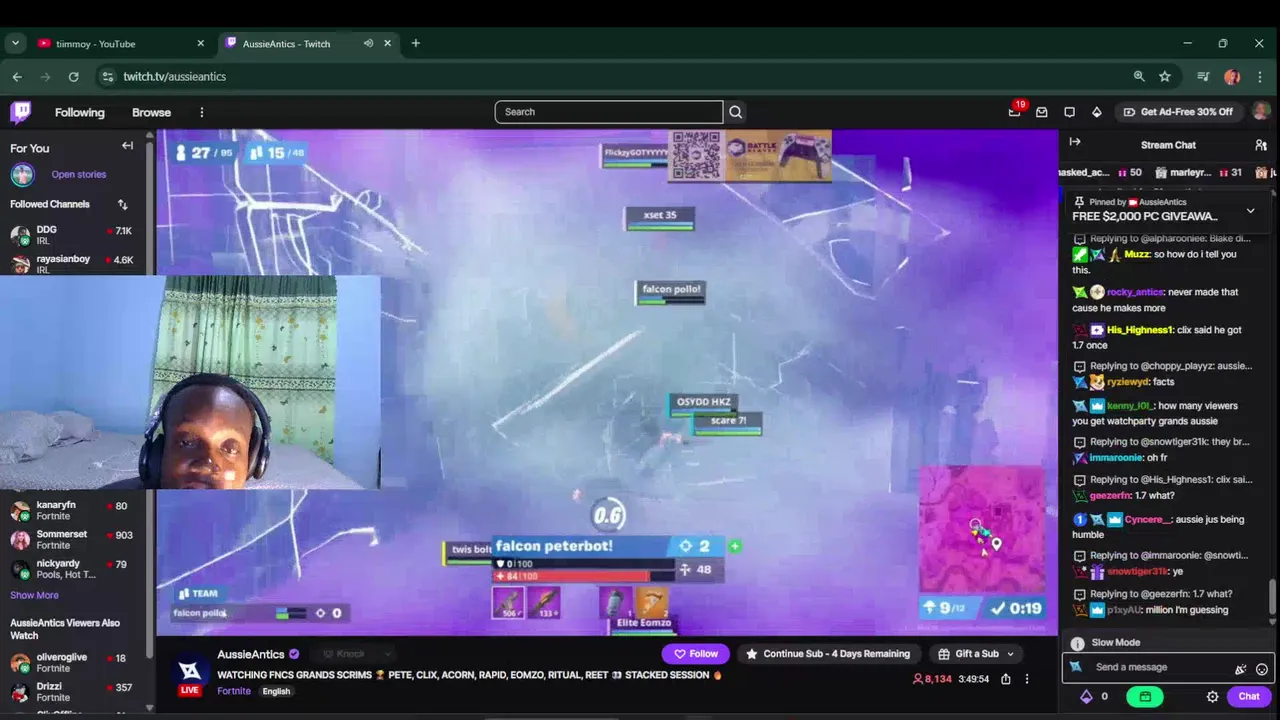
Task: Open the notifications bell with 19 badge
Action: 1015,111
